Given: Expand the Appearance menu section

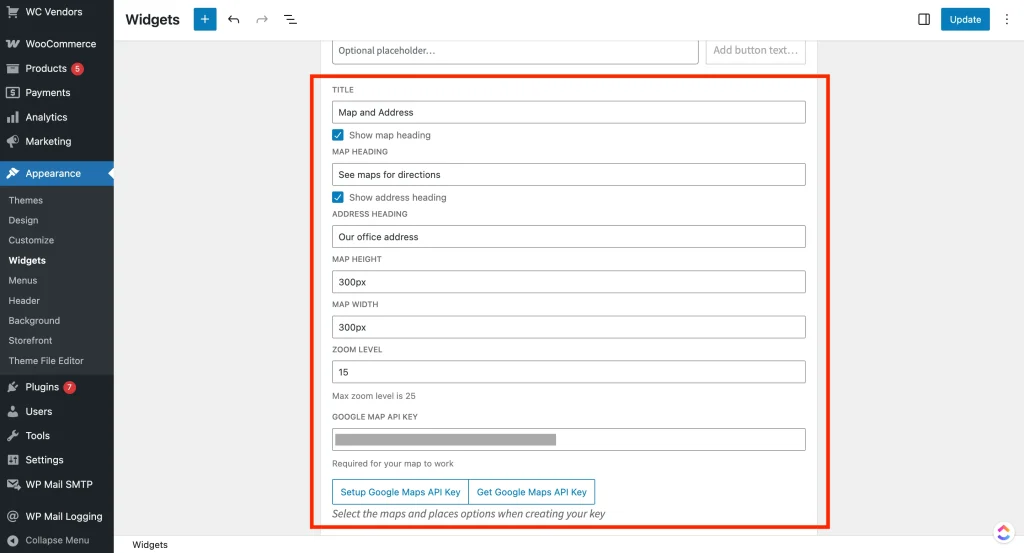Looking at the screenshot, I should [53, 173].
